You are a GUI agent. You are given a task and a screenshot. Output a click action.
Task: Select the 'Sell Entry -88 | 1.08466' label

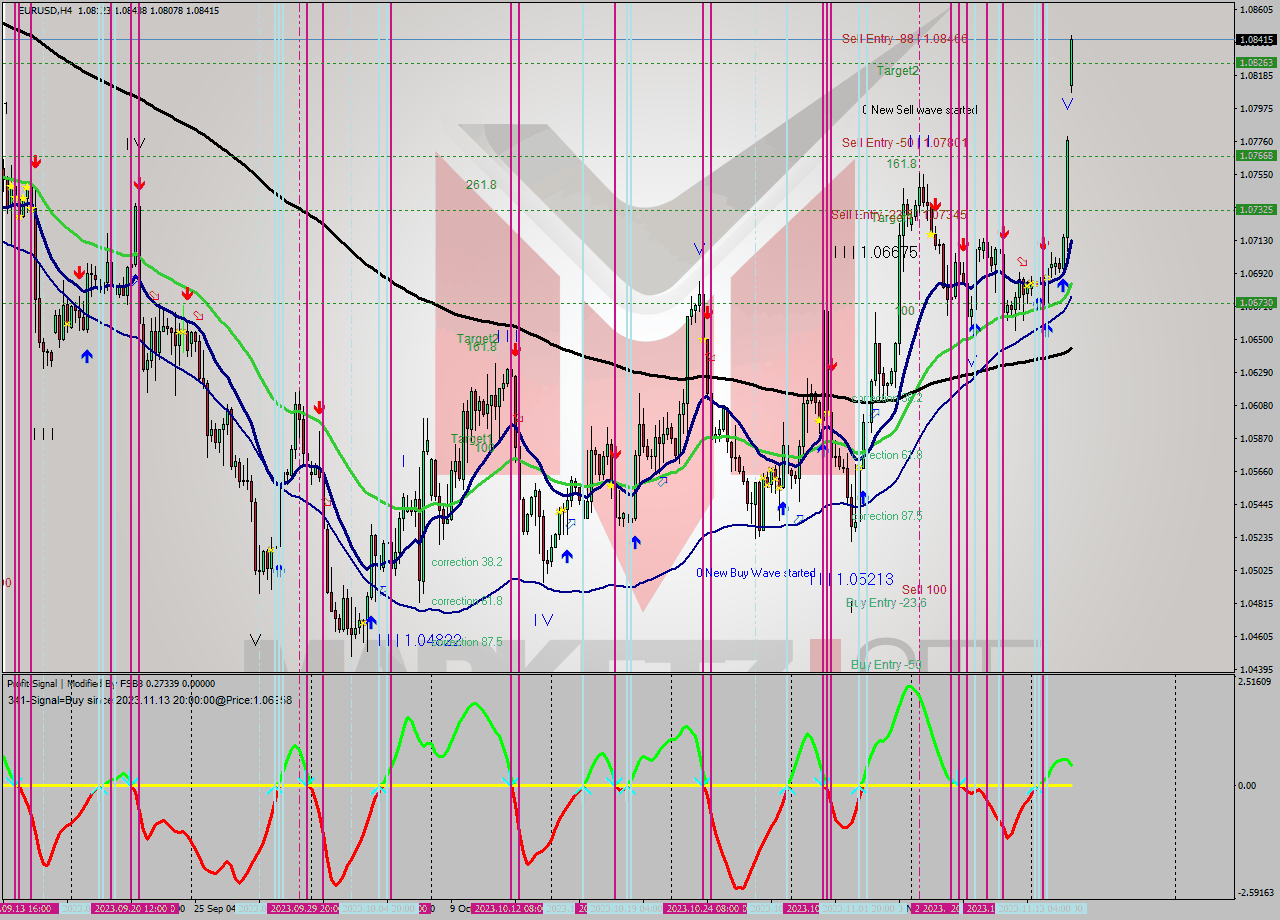tap(904, 38)
